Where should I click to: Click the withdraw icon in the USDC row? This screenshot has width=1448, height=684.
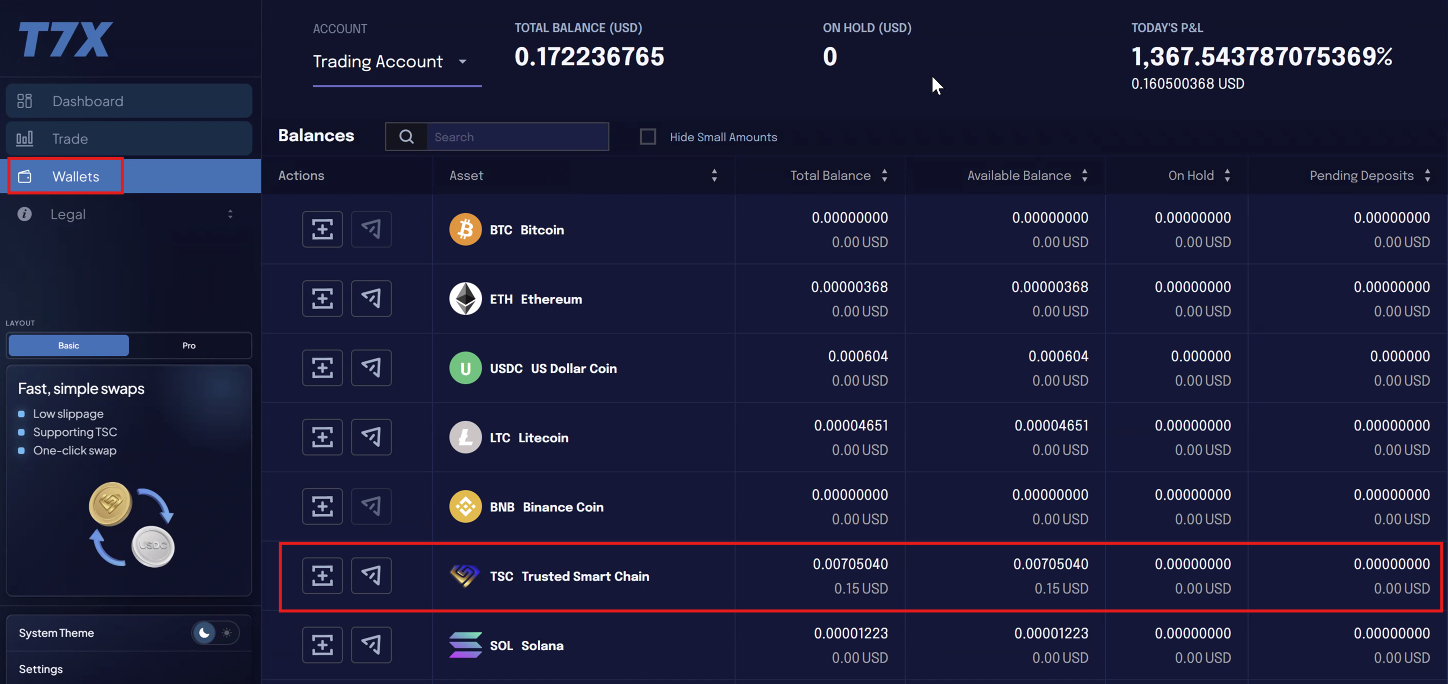pos(371,368)
